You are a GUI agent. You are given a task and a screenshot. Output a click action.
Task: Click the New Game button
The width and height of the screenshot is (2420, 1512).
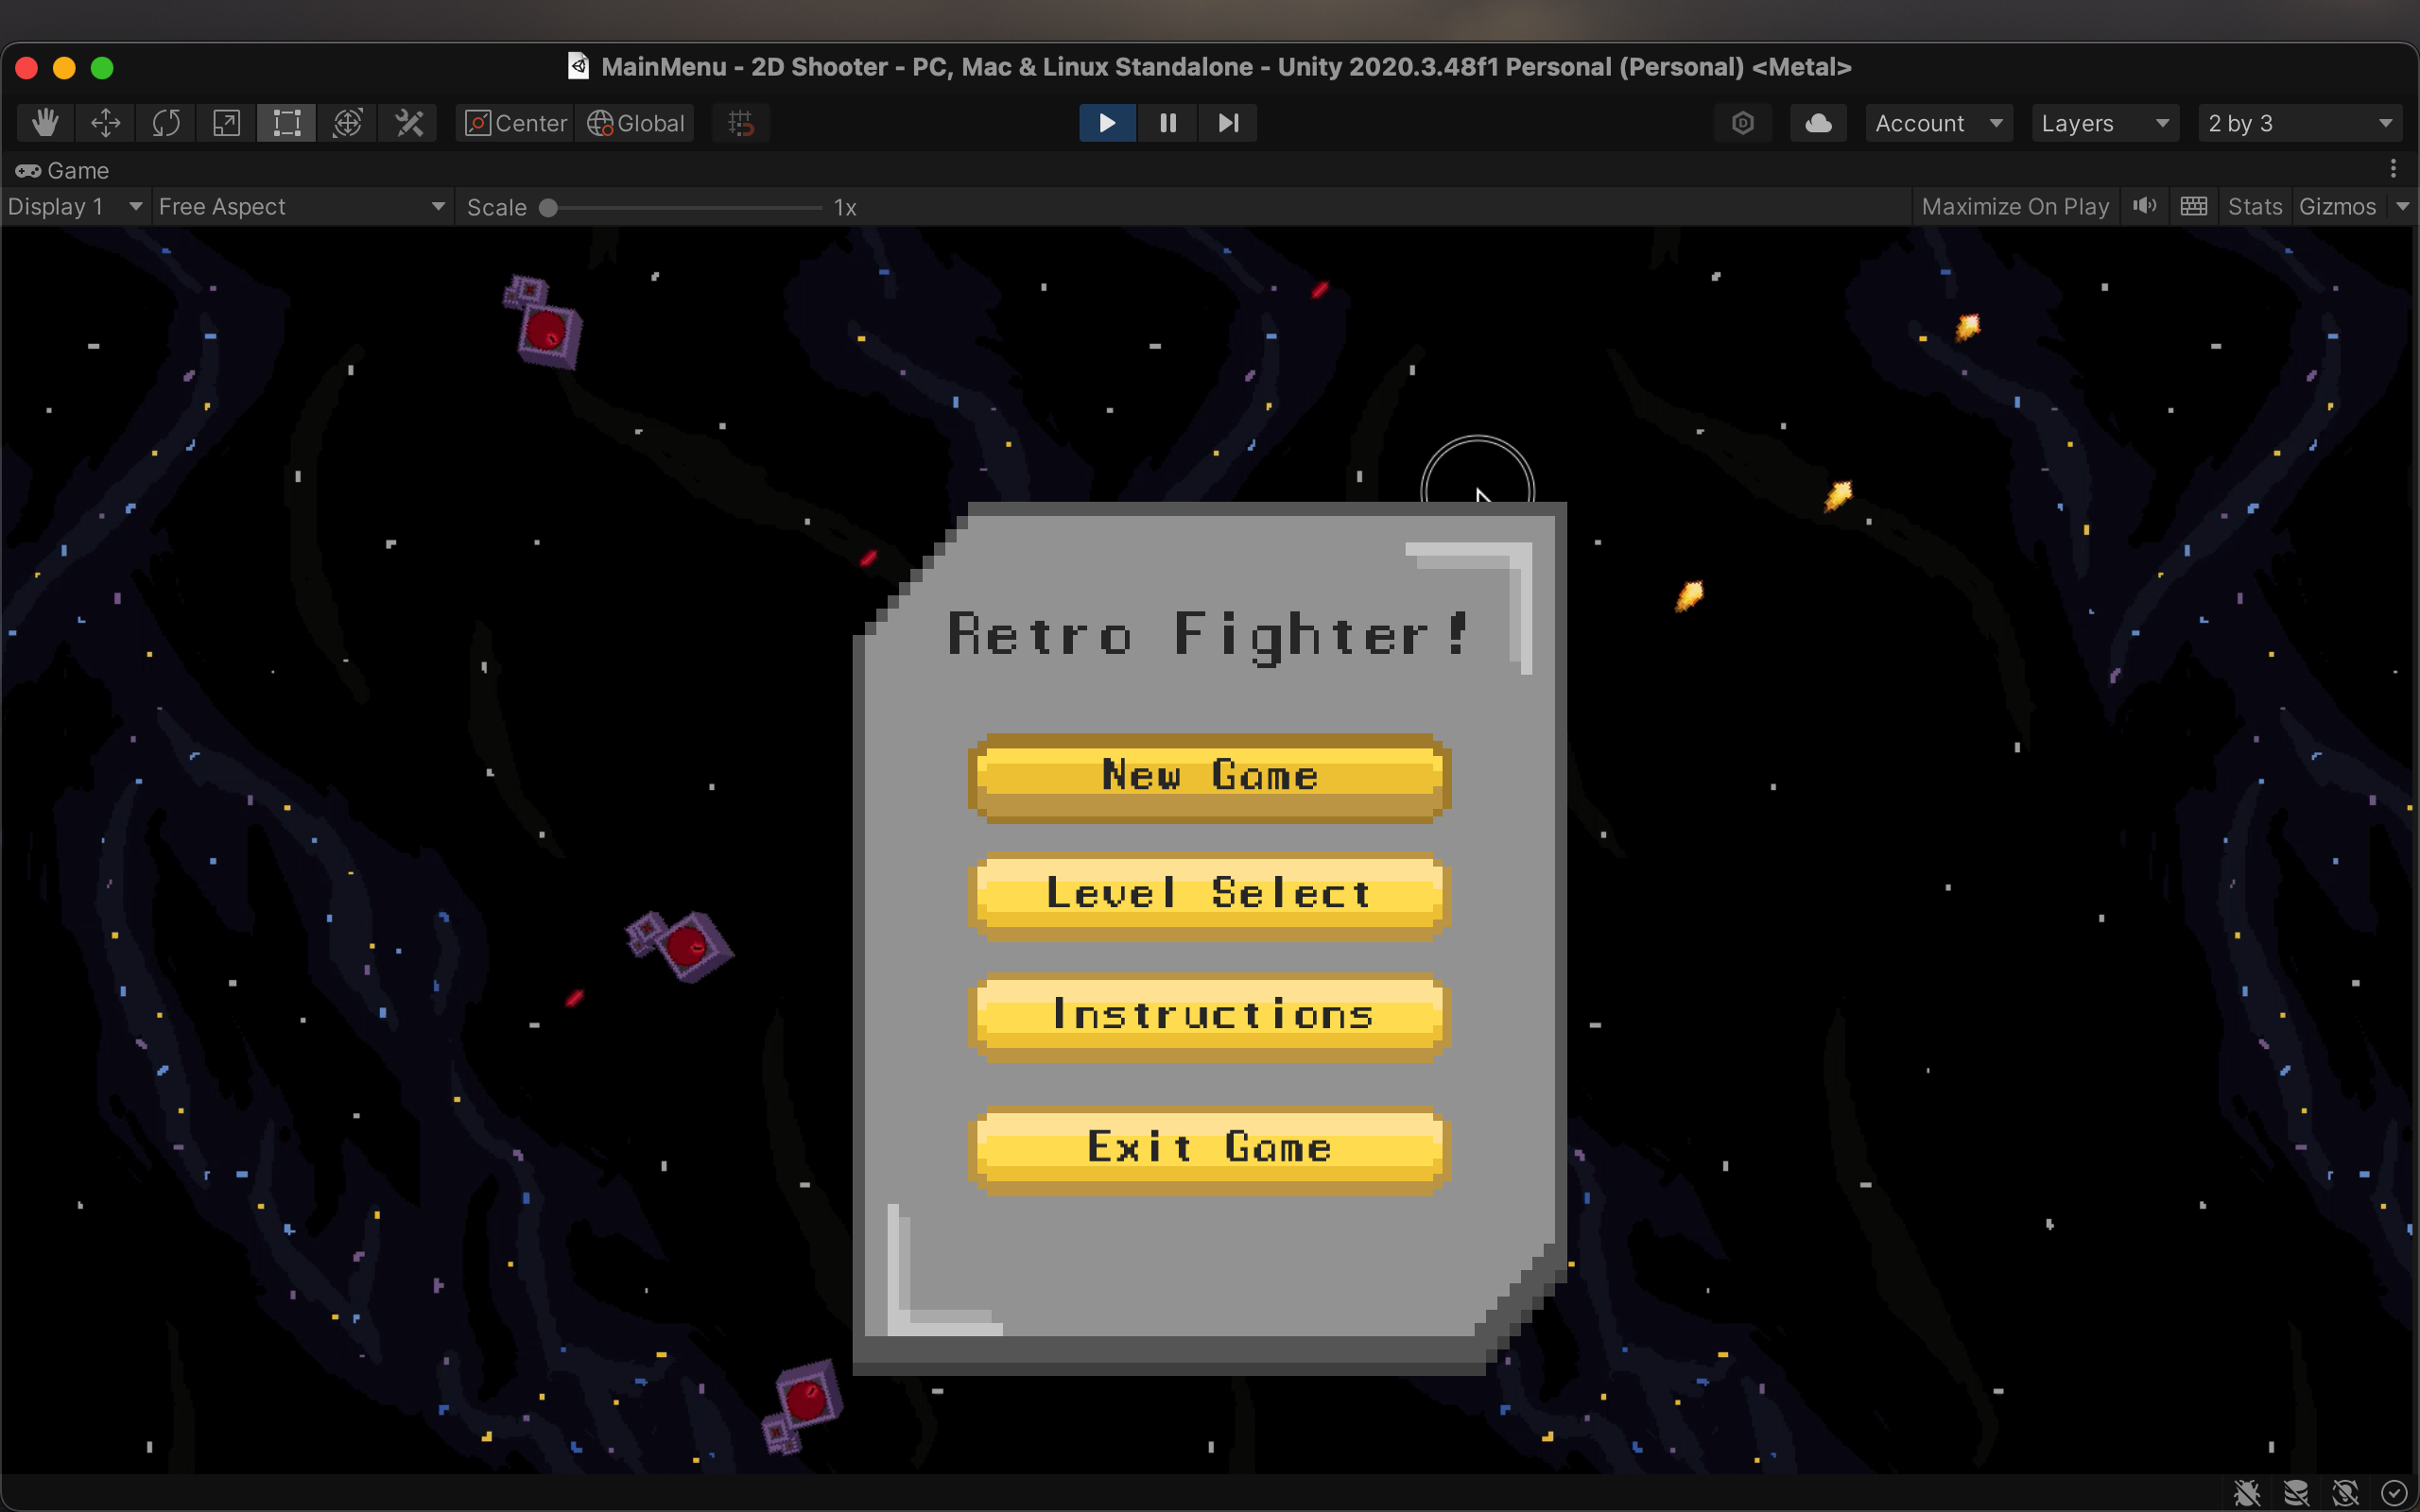point(1209,777)
